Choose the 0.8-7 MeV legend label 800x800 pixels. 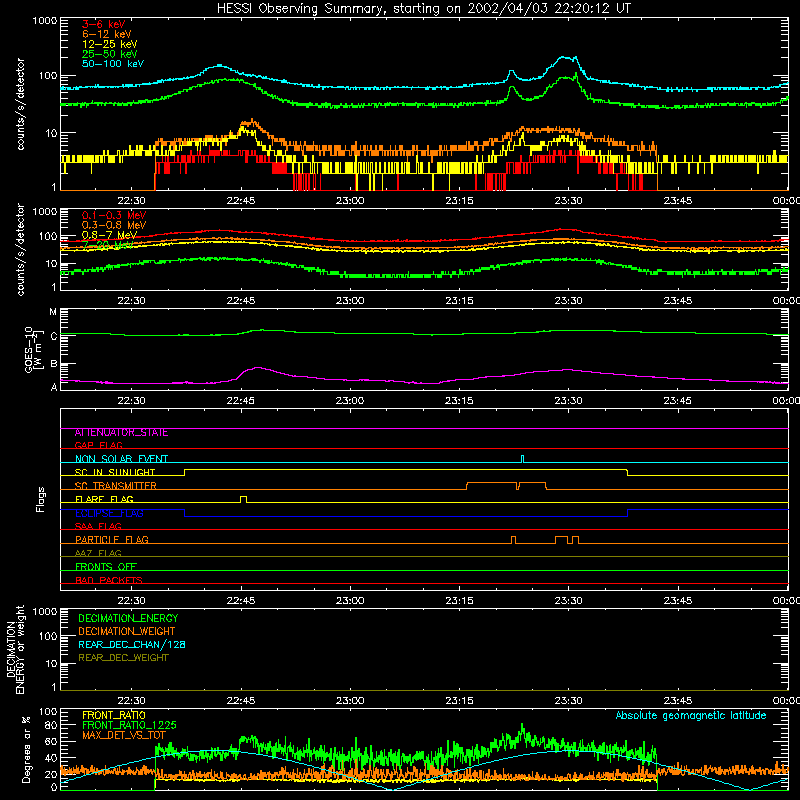click(109, 235)
